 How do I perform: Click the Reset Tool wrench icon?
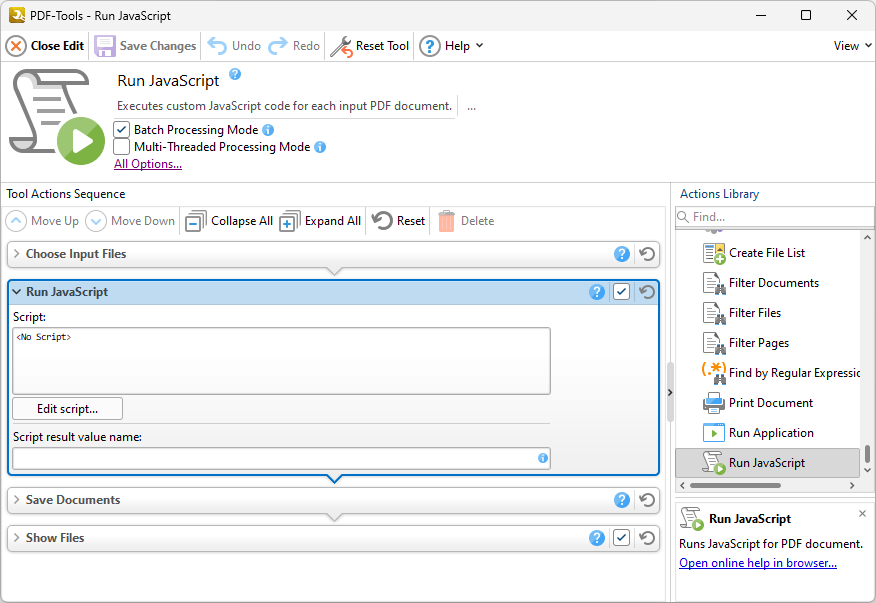point(341,46)
